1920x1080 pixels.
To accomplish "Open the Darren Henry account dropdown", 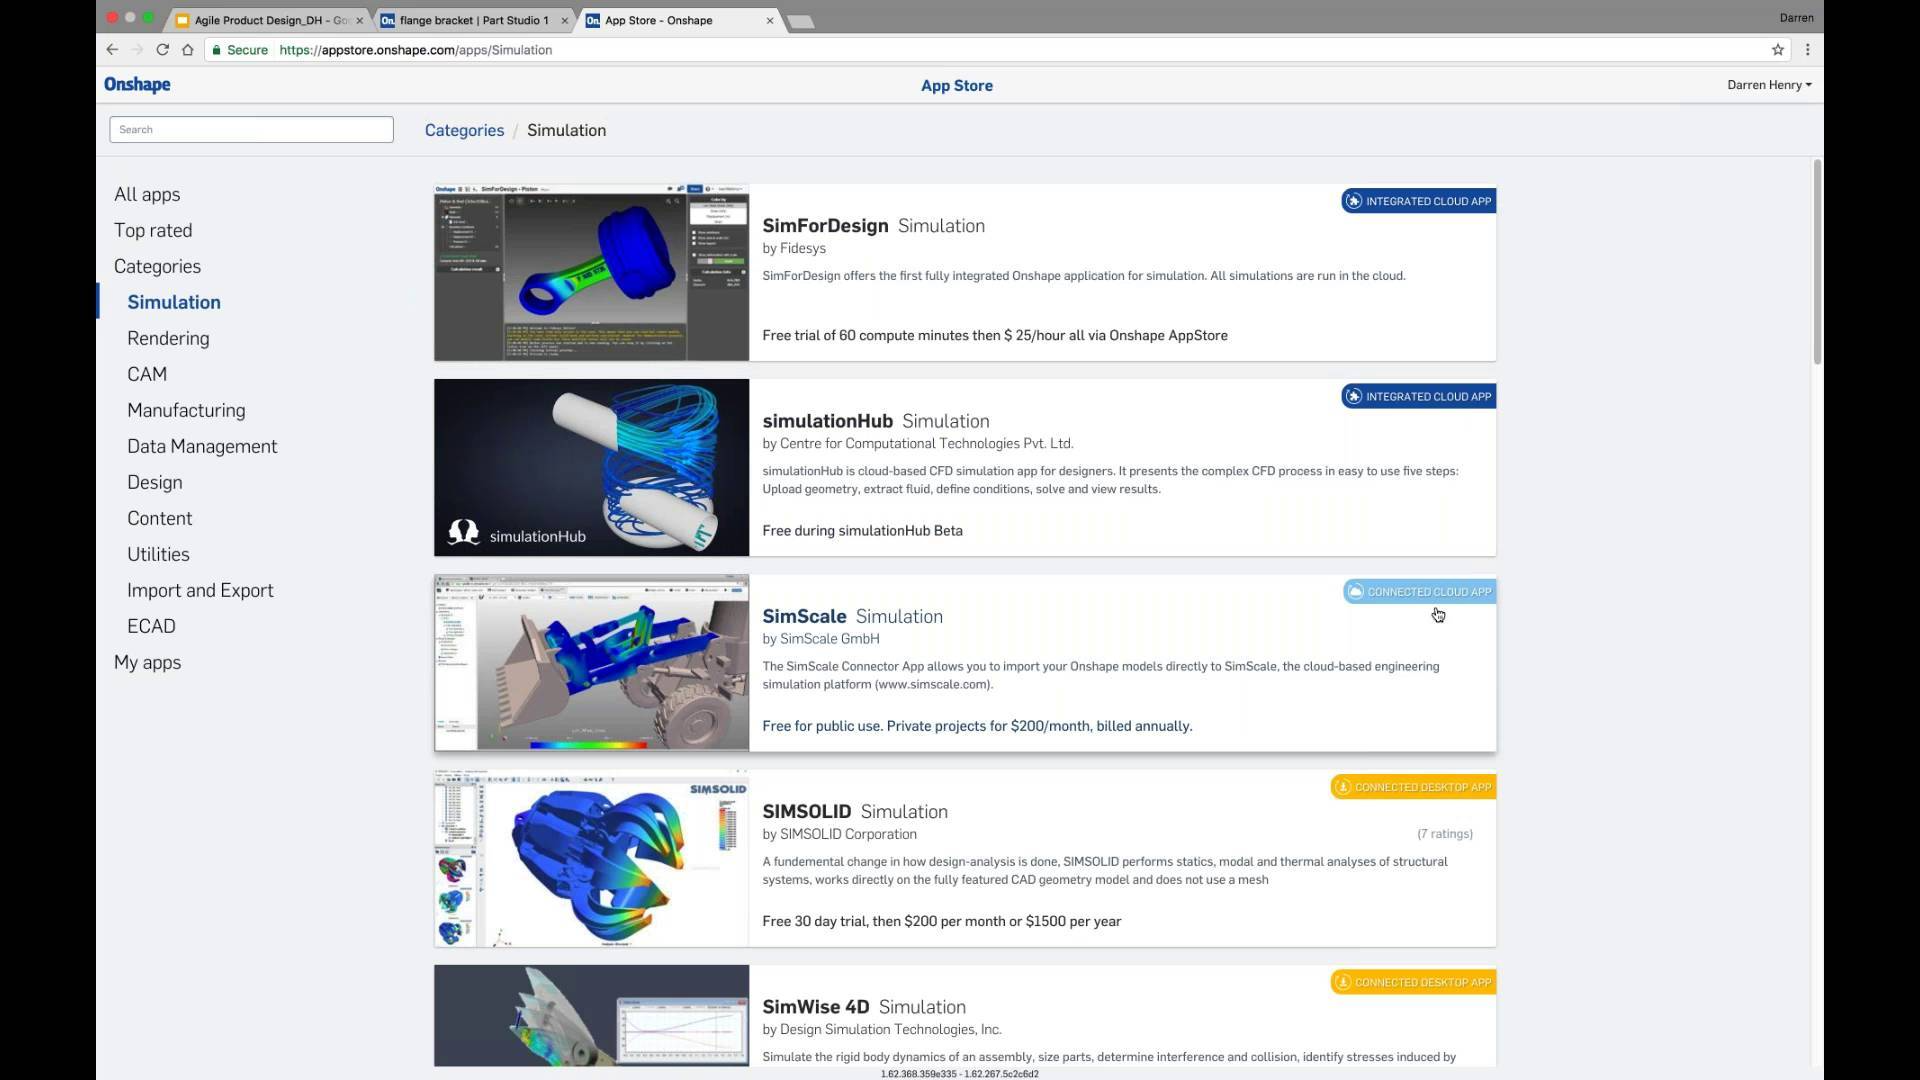I will tap(1769, 85).
